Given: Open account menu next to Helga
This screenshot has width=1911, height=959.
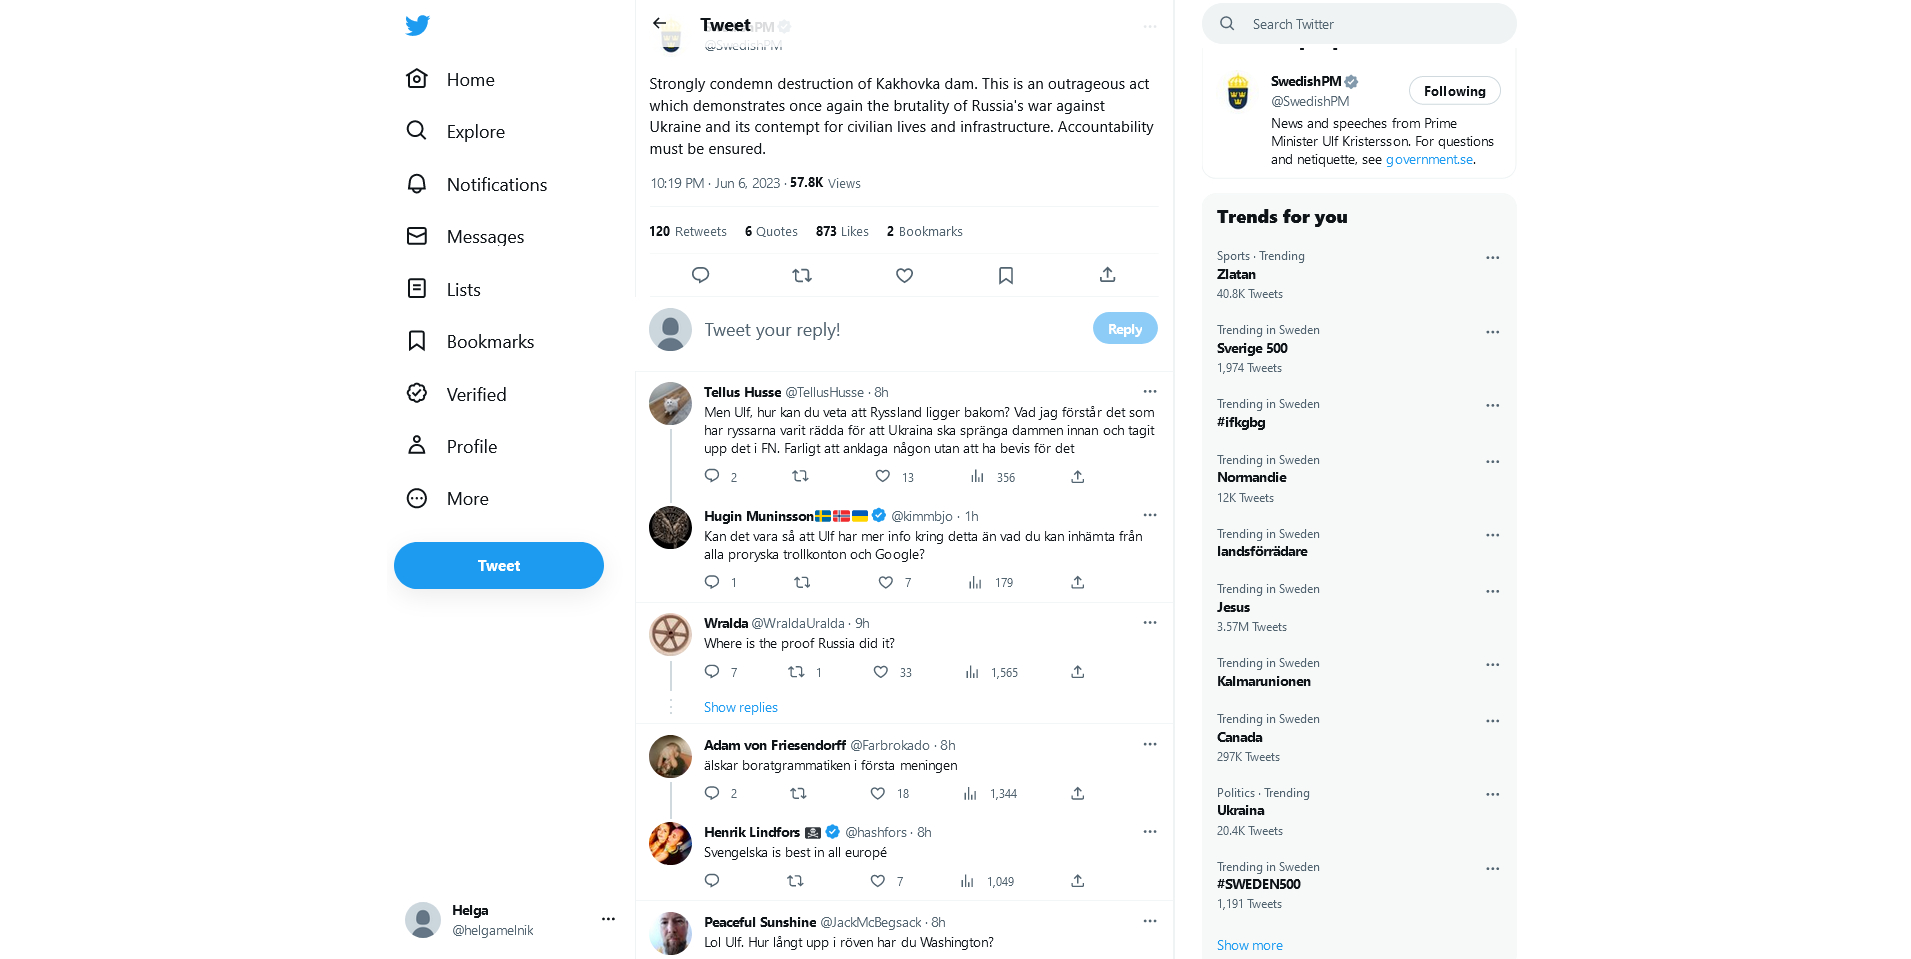Looking at the screenshot, I should click(x=608, y=919).
